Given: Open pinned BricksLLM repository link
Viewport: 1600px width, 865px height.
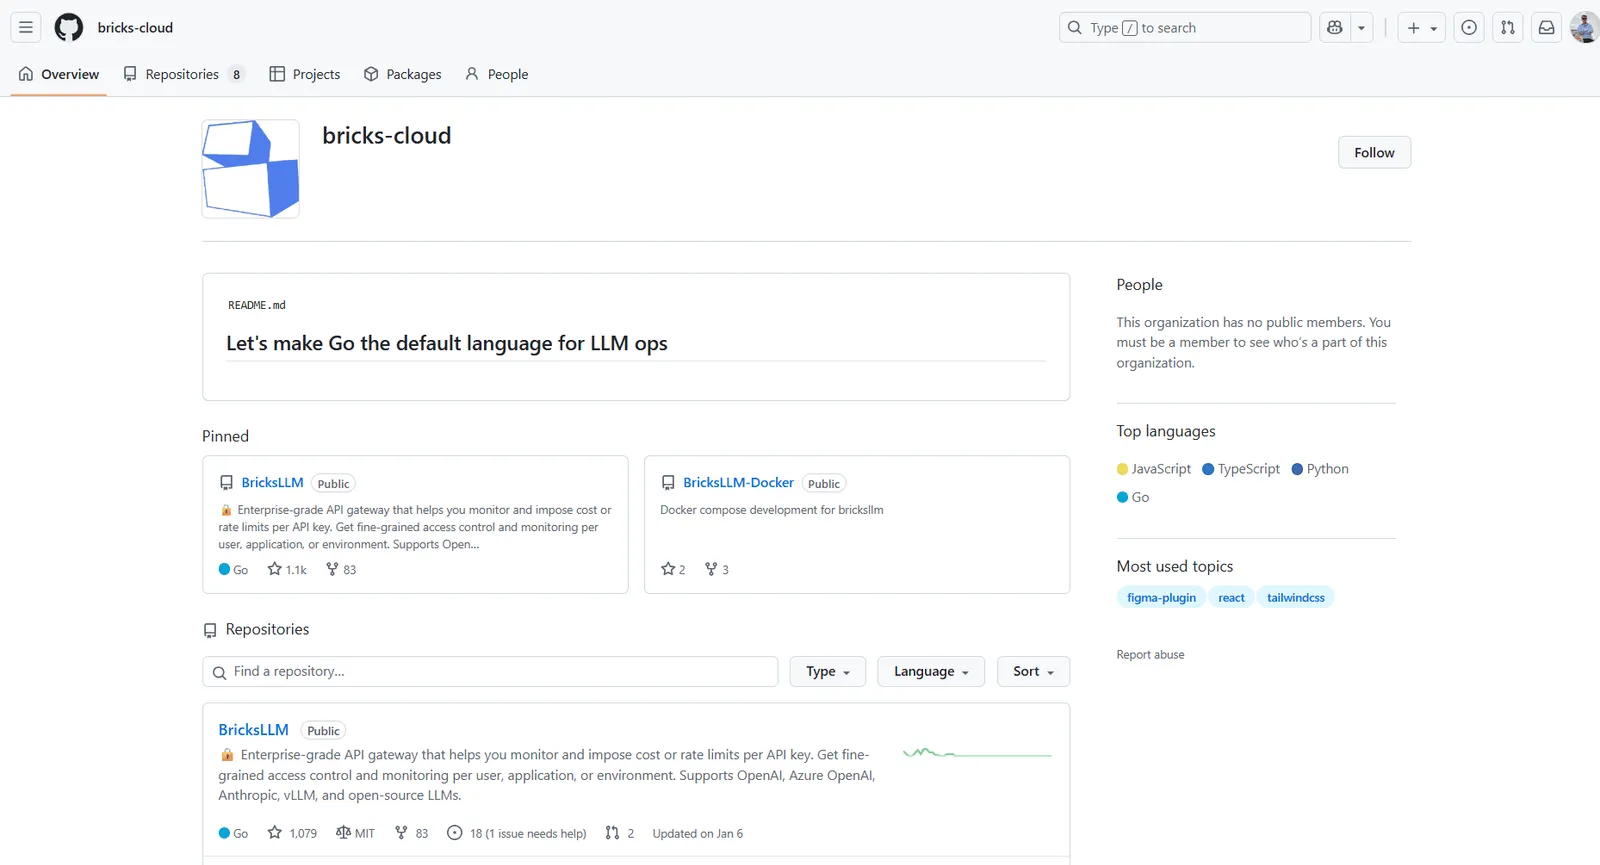Looking at the screenshot, I should coord(272,482).
